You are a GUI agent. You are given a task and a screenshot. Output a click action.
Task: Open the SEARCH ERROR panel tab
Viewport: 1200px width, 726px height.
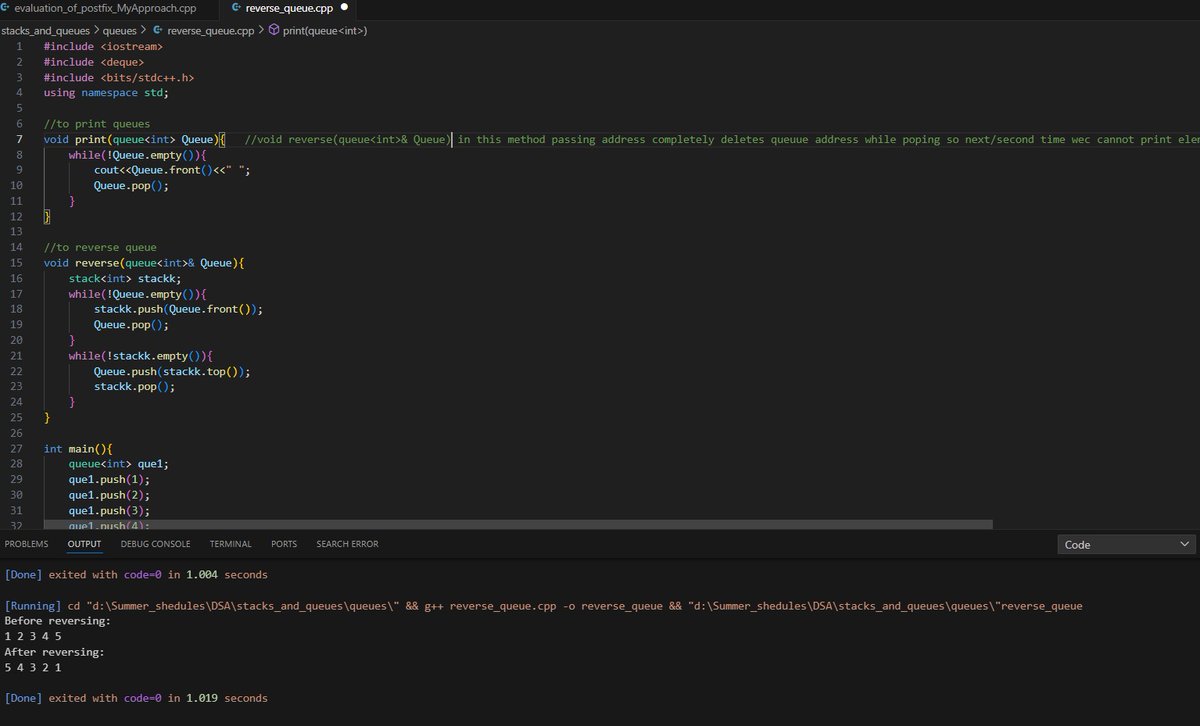tap(347, 544)
